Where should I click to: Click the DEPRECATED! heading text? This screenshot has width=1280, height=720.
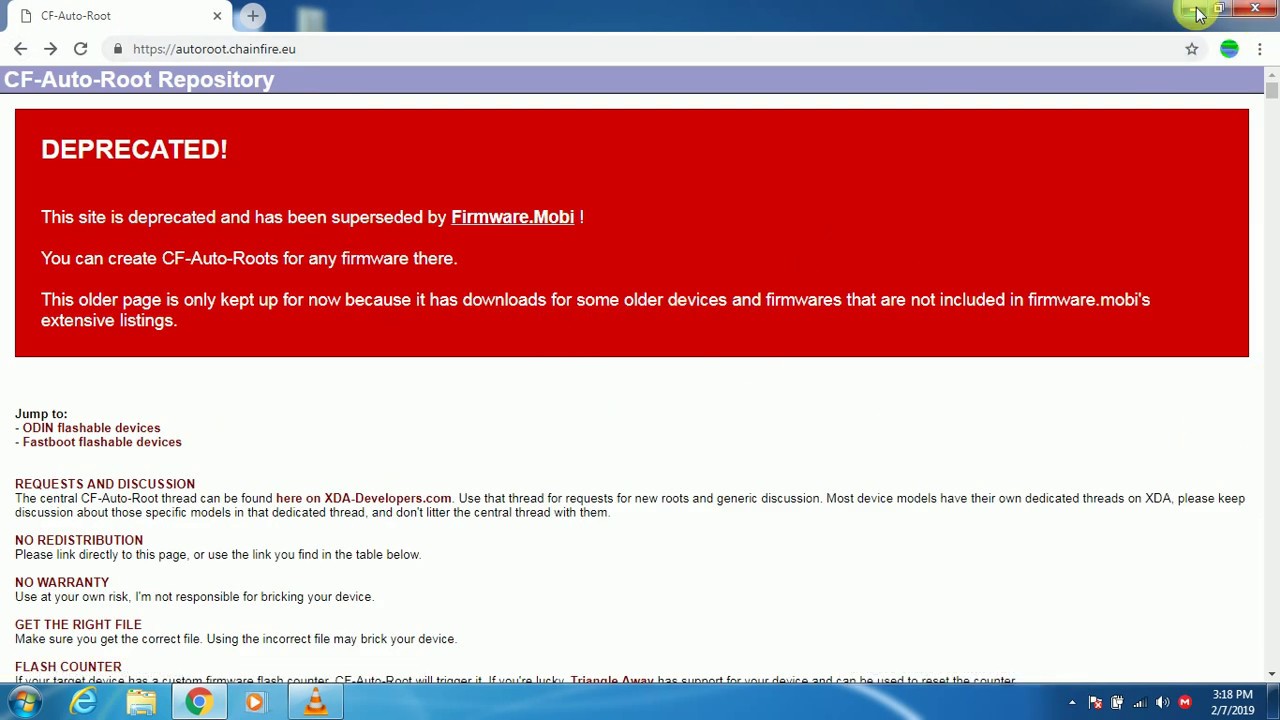134,149
